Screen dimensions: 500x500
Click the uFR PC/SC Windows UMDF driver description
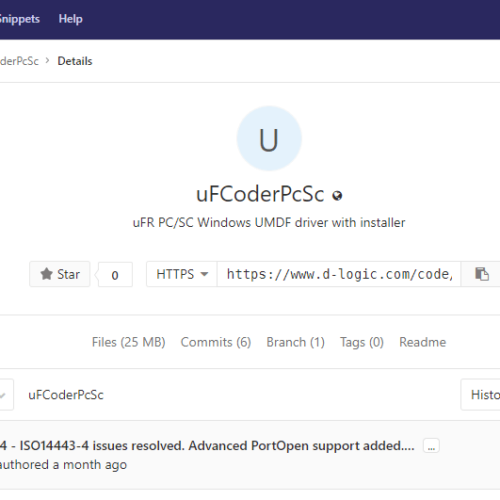tap(269, 223)
